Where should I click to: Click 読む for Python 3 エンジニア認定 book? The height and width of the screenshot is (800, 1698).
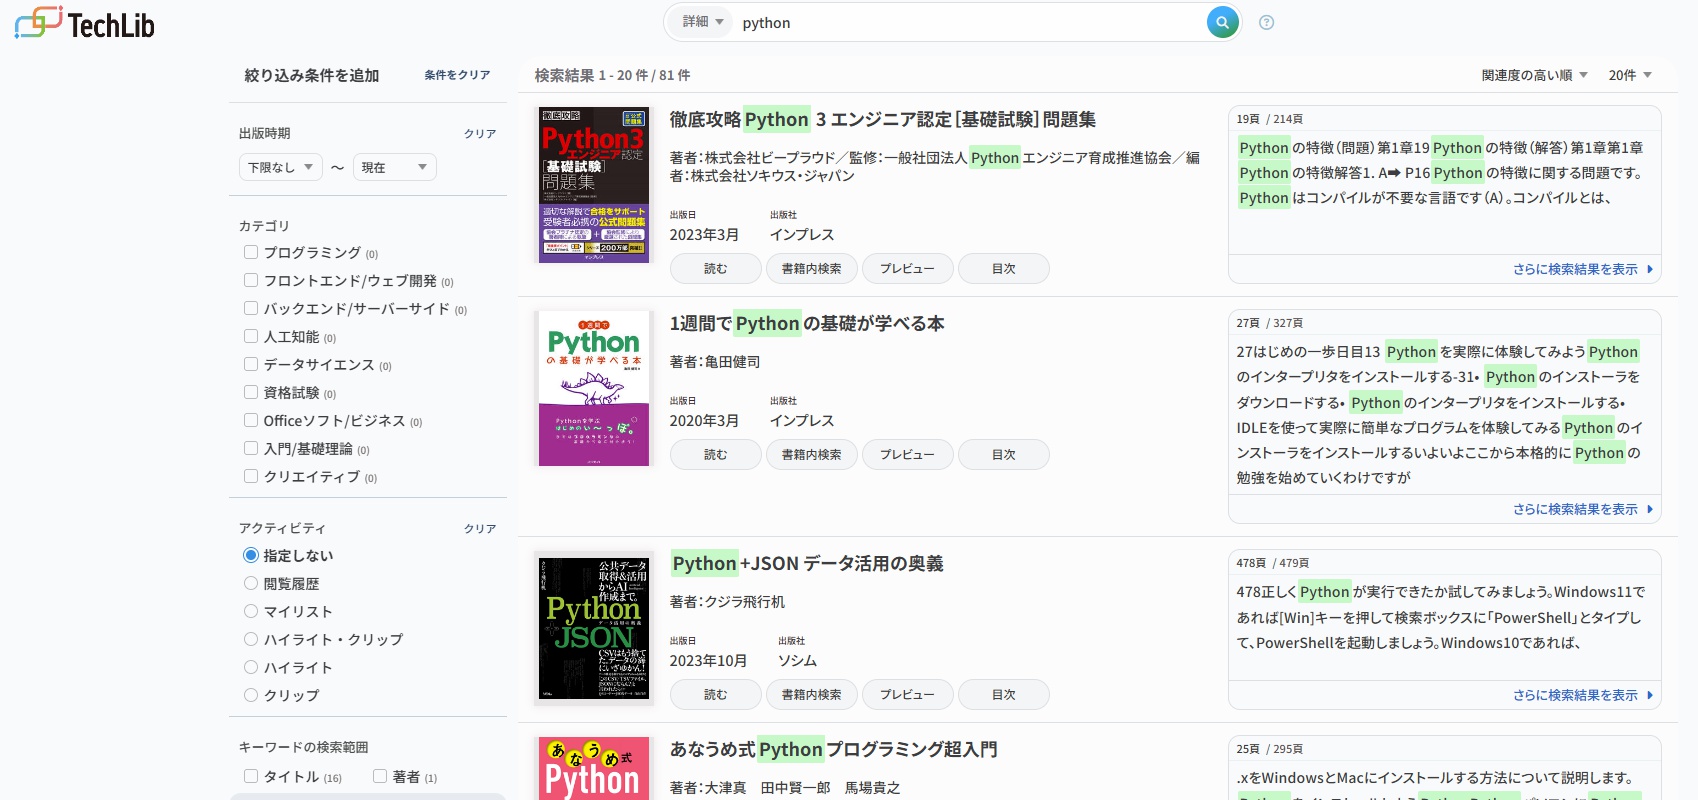click(x=715, y=268)
